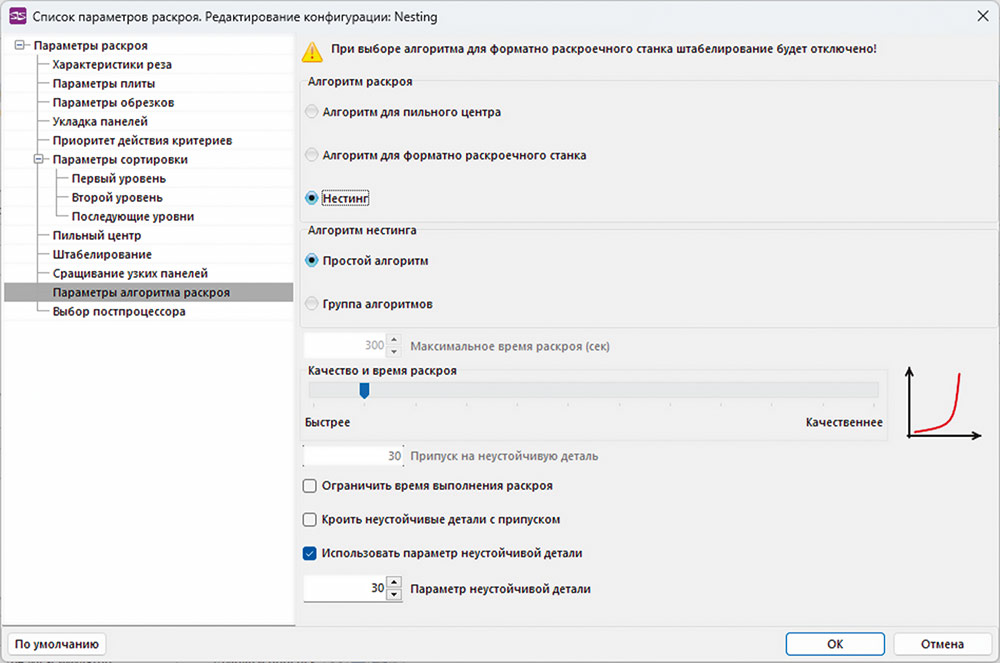The height and width of the screenshot is (663, 1000).
Task: Open Характеристики реза tree item
Action: coord(112,64)
